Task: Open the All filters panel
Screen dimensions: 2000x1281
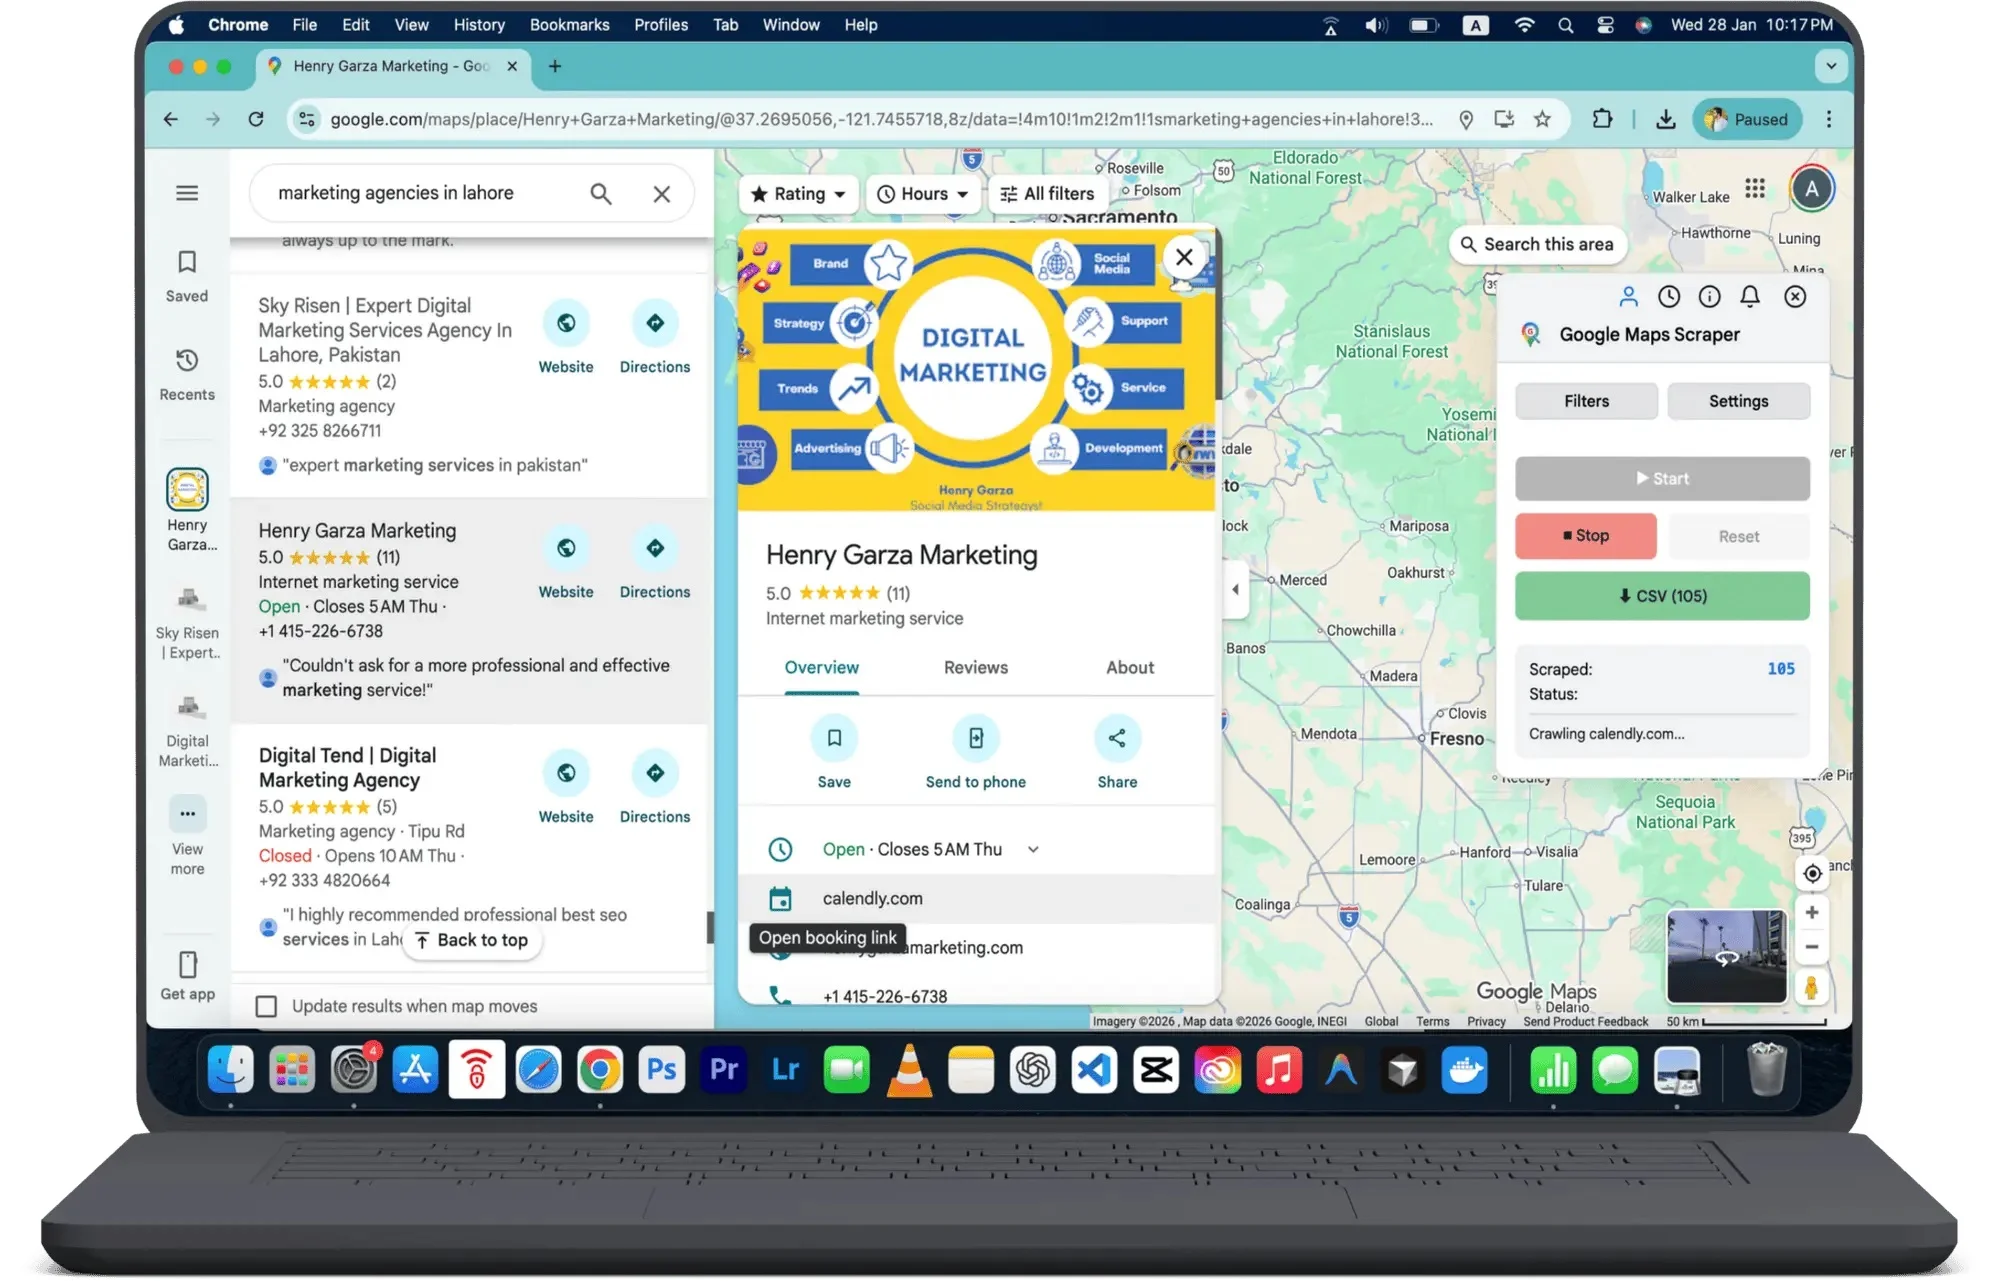Action: click(1047, 194)
